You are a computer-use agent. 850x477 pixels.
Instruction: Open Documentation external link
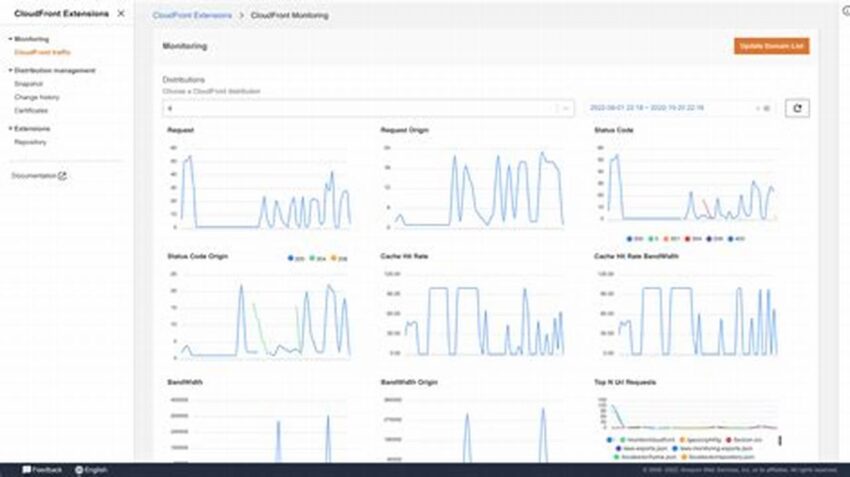38,176
